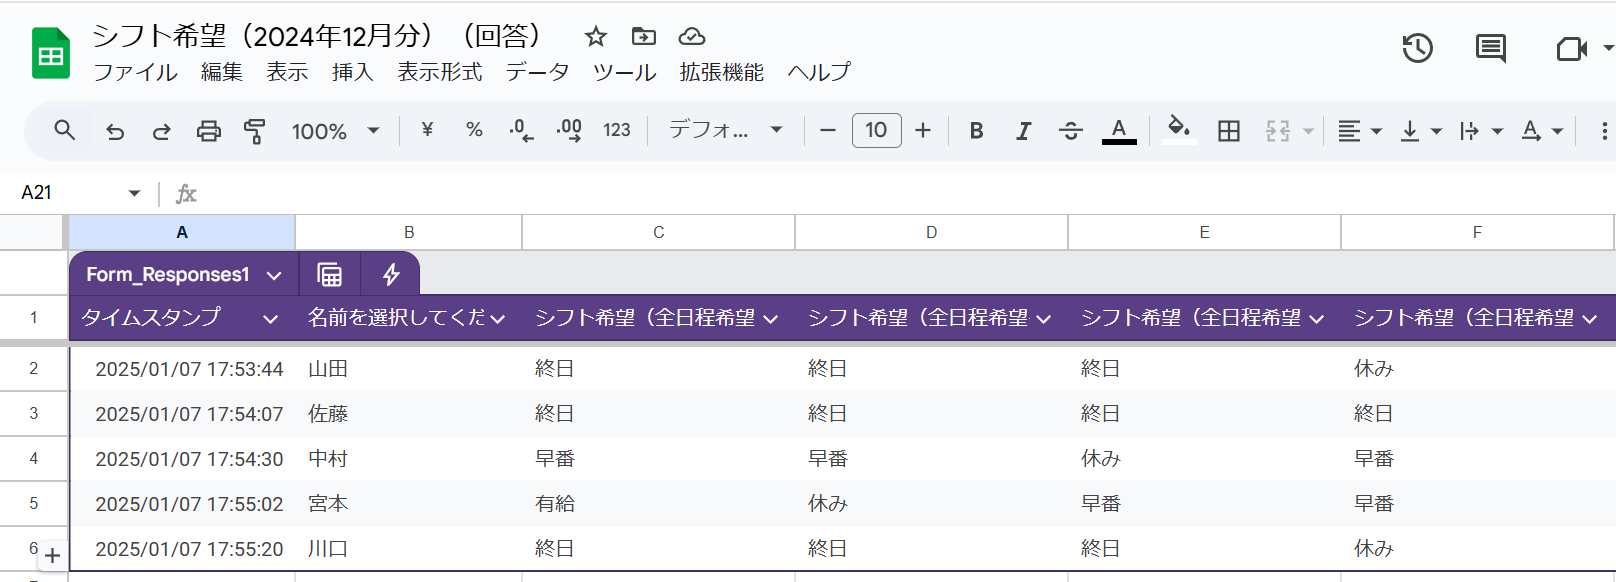
Task: Select cell with name 宮本
Action: click(409, 503)
